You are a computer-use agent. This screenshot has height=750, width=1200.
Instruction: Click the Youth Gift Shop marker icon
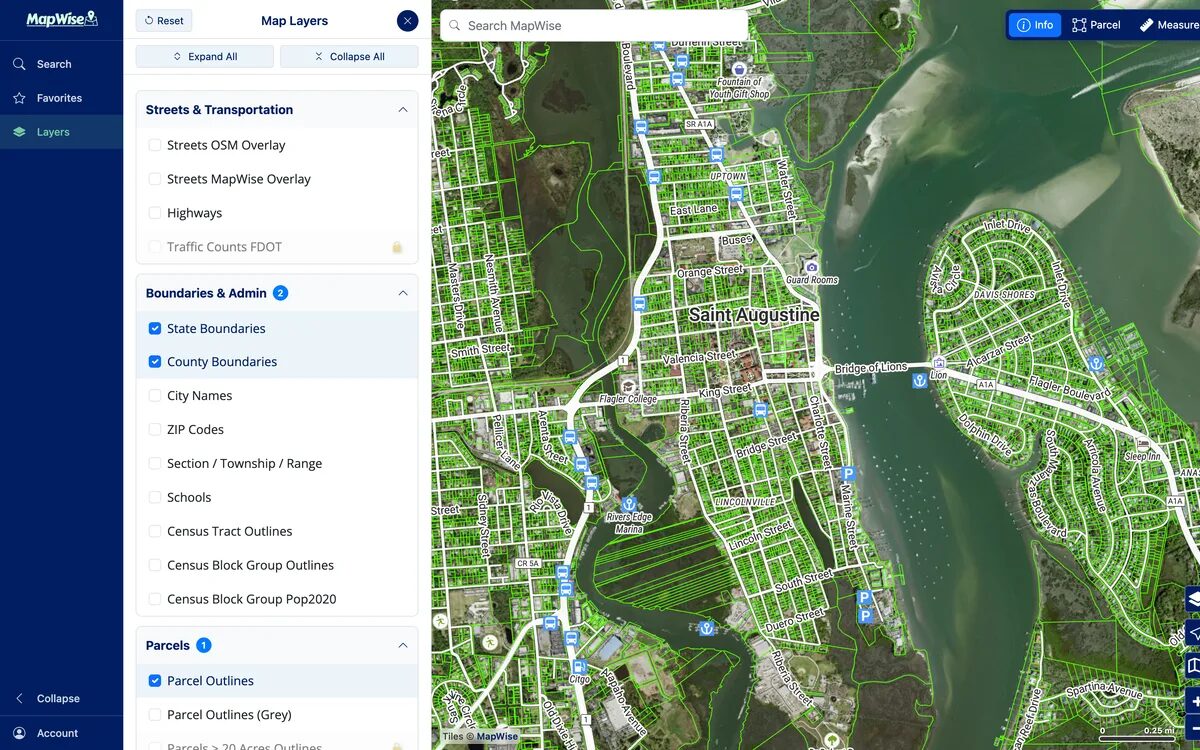click(739, 69)
